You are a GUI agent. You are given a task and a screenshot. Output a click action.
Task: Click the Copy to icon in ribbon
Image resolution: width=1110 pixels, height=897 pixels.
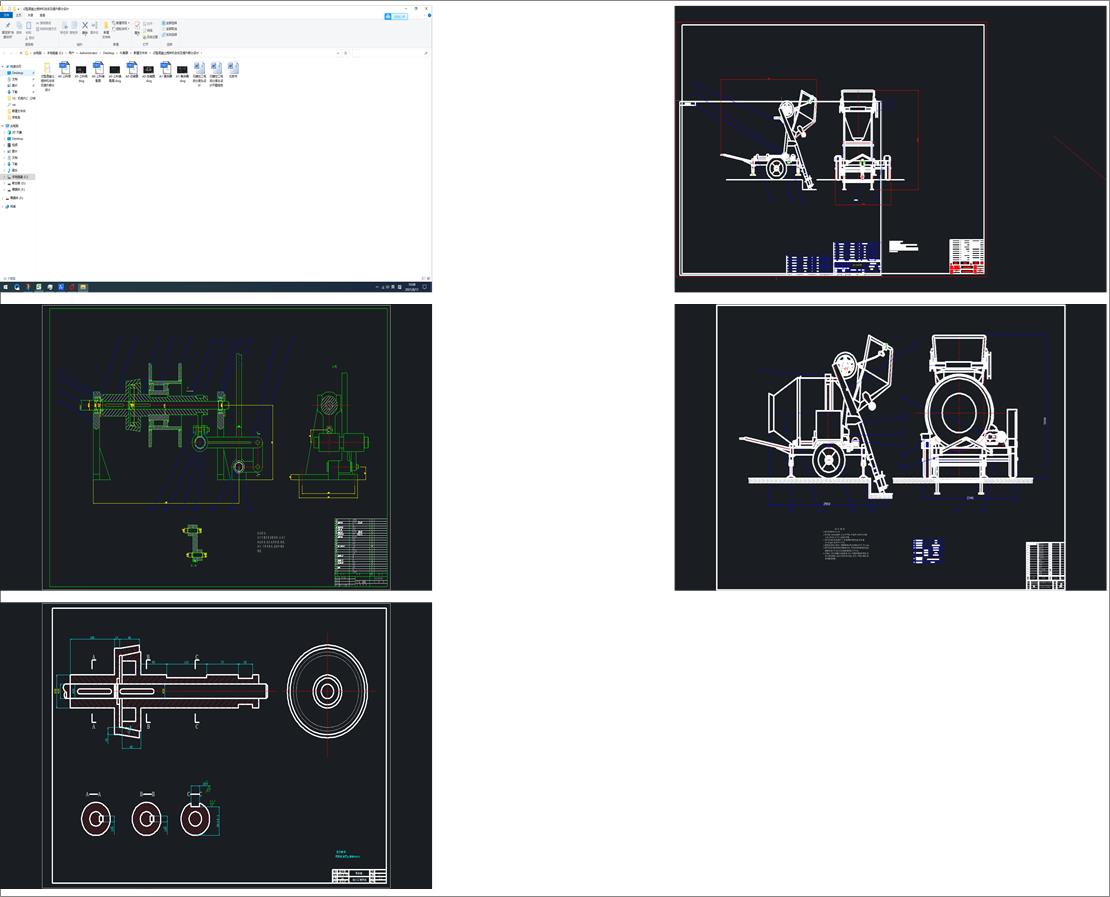click(74, 28)
